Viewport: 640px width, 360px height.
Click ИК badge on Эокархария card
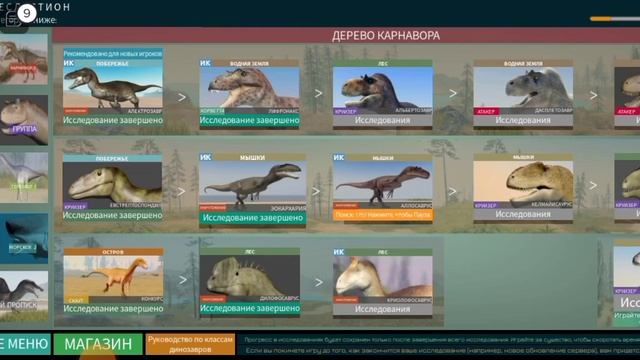(205, 157)
